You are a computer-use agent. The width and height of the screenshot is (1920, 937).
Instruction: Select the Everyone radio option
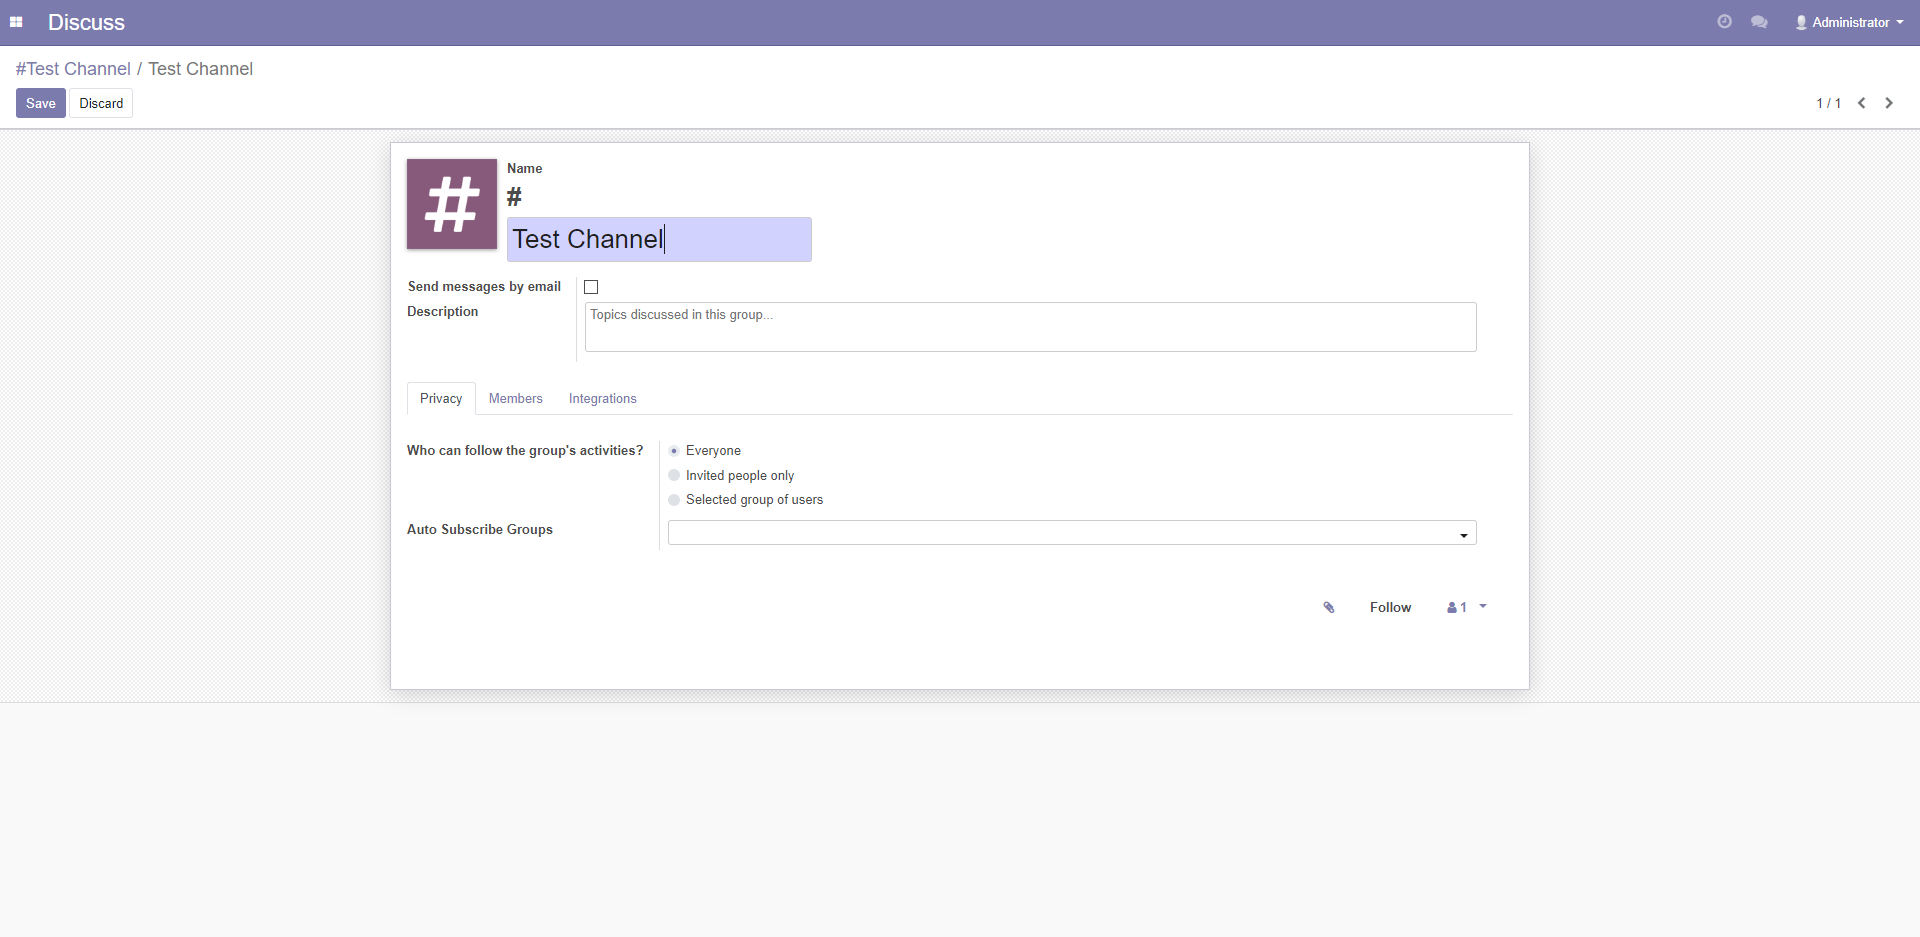[x=674, y=451]
